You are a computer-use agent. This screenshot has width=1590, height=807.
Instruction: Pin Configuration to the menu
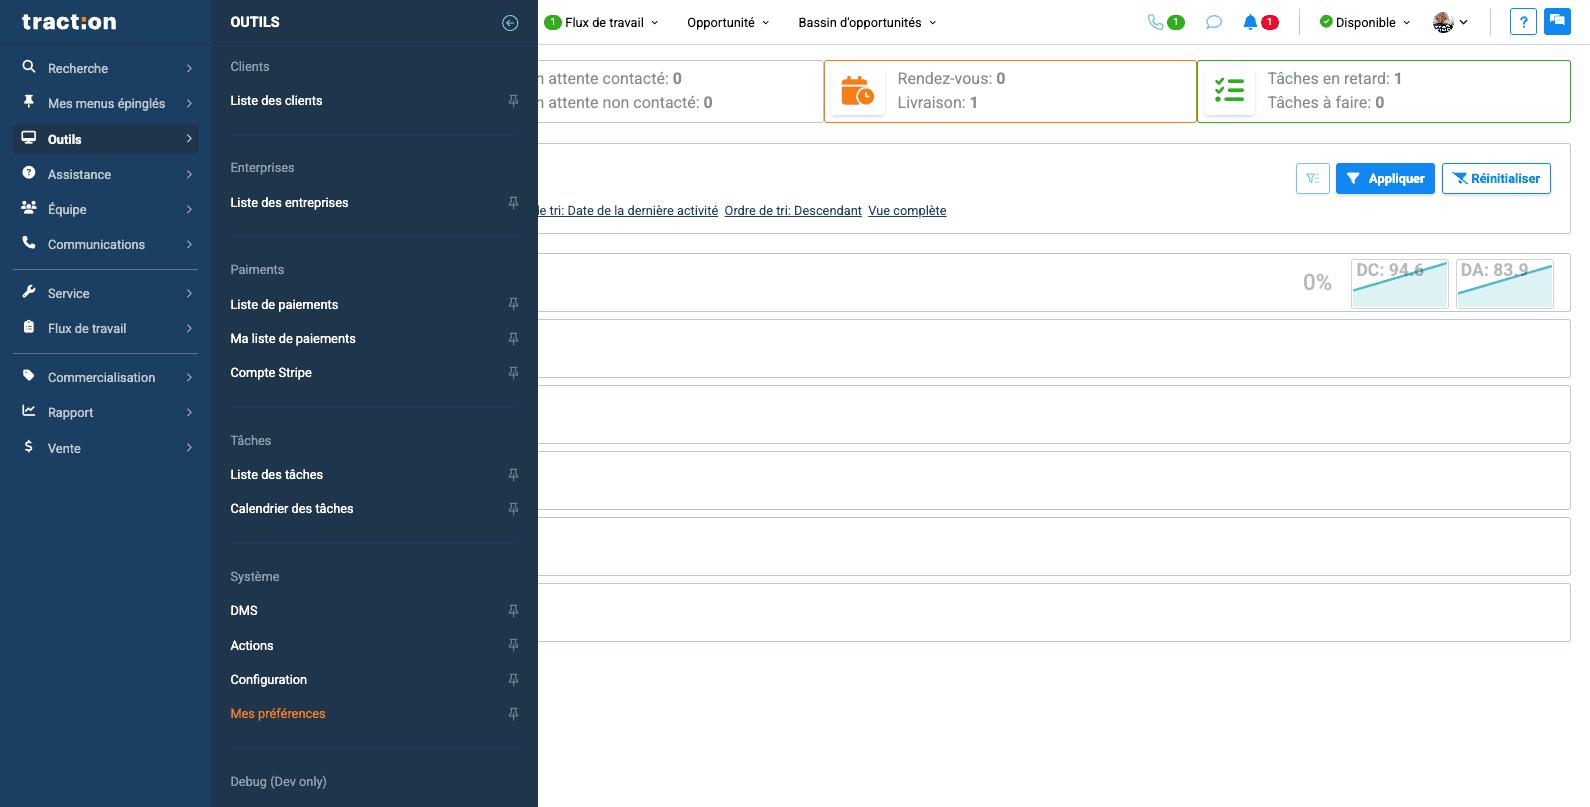[513, 680]
